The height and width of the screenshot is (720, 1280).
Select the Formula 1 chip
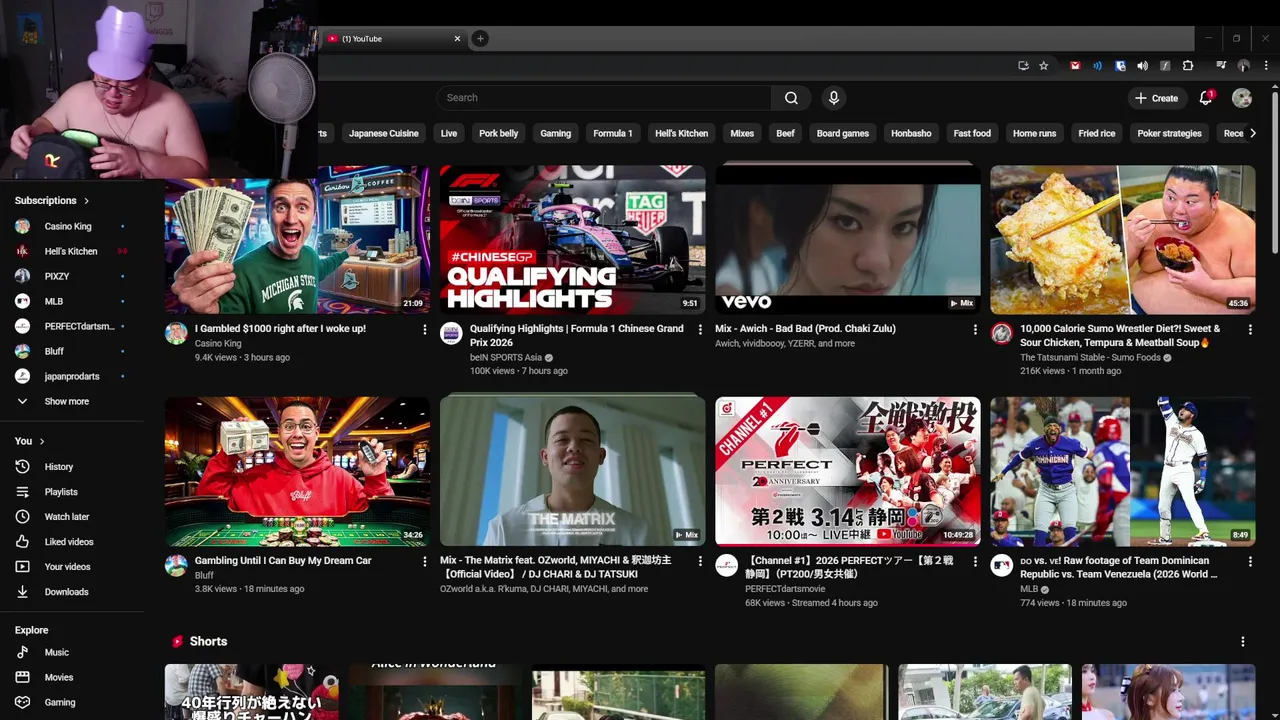pos(613,133)
